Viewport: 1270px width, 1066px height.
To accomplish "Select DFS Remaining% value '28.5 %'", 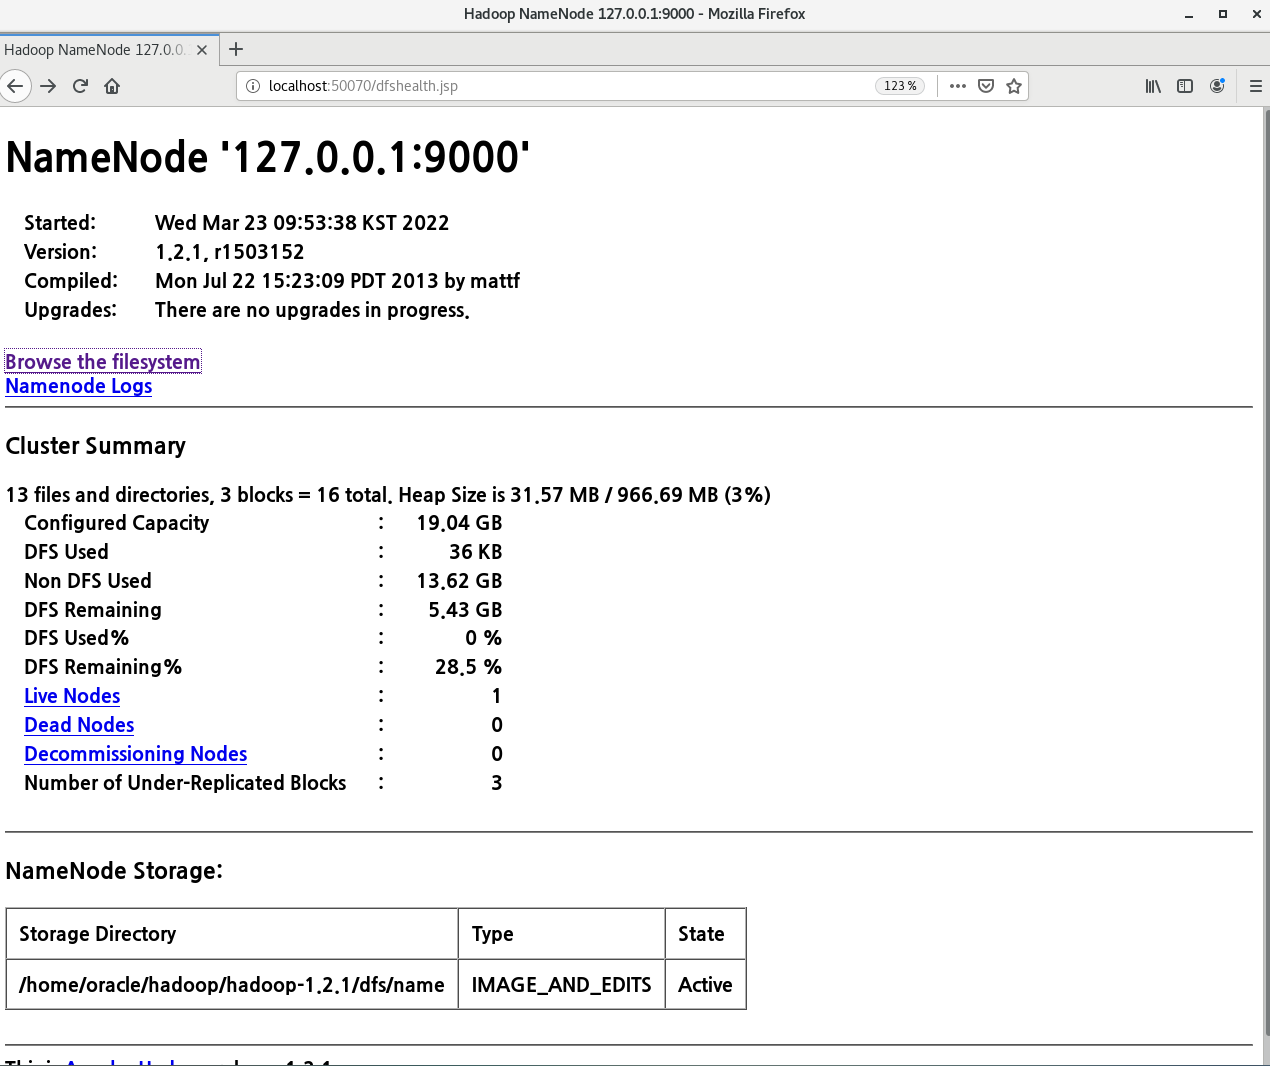I will 468,667.
